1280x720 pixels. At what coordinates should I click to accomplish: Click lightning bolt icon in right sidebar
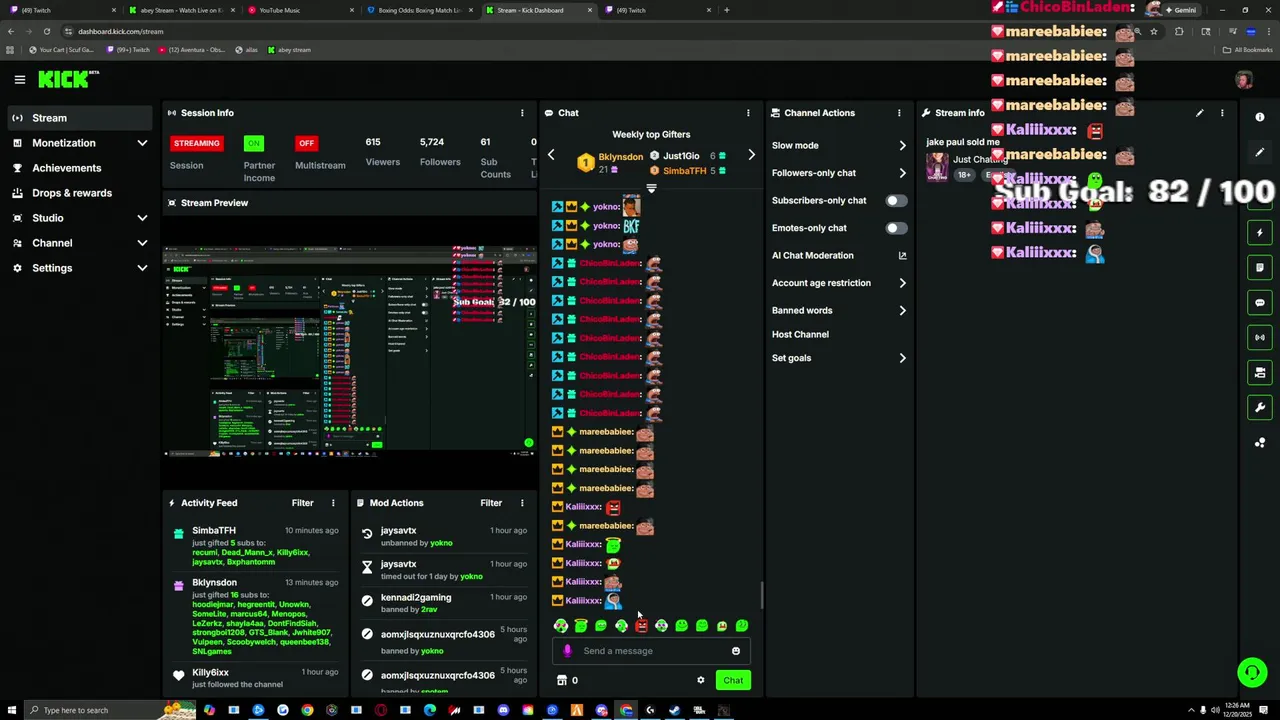pyautogui.click(x=1260, y=232)
